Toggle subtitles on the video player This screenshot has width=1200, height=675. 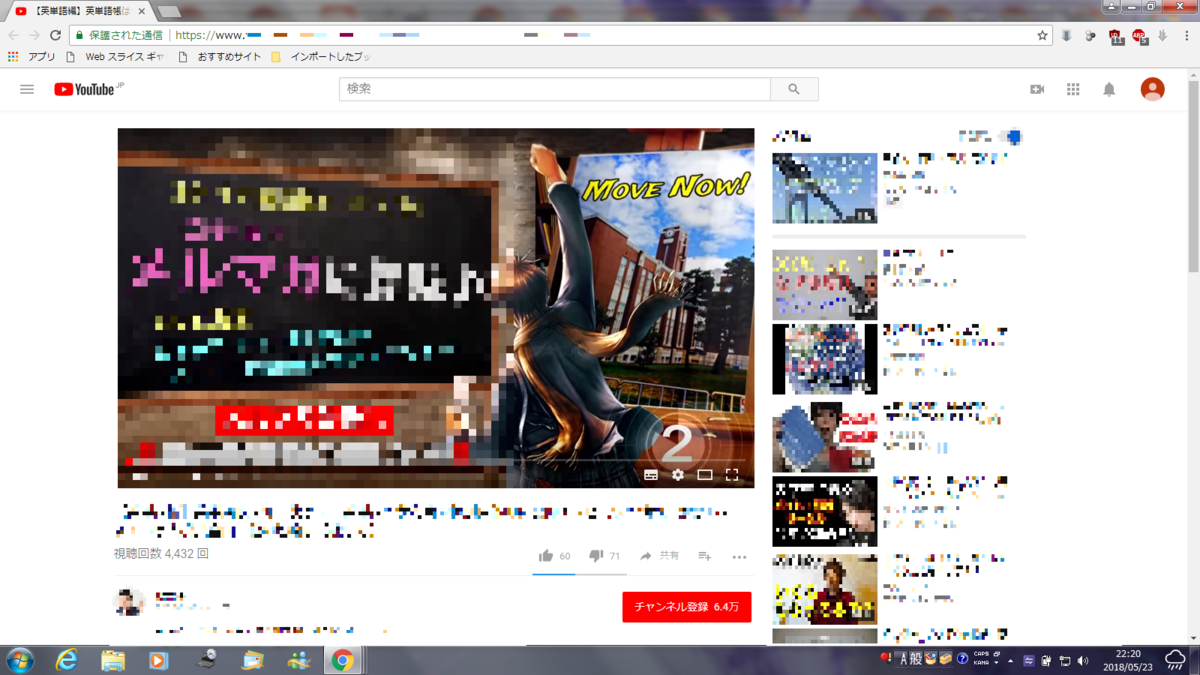click(x=651, y=475)
